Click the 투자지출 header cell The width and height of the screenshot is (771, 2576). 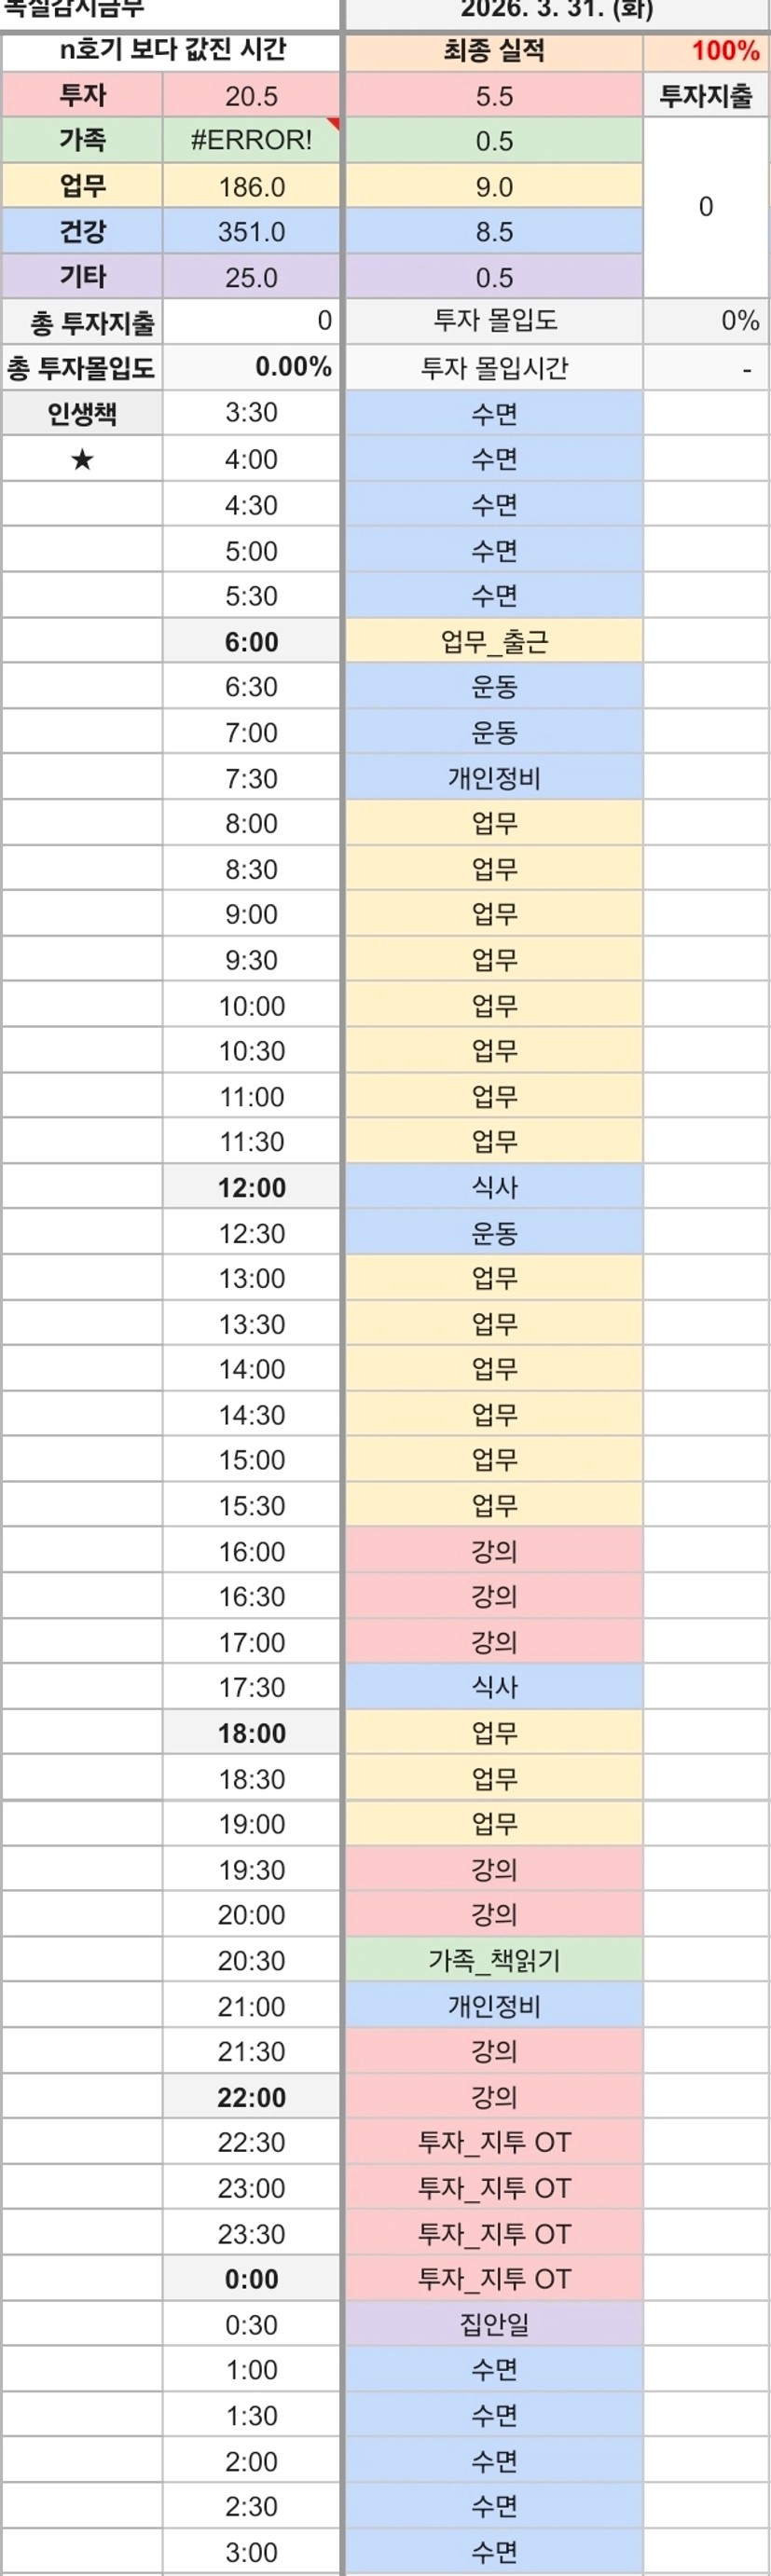coord(706,96)
